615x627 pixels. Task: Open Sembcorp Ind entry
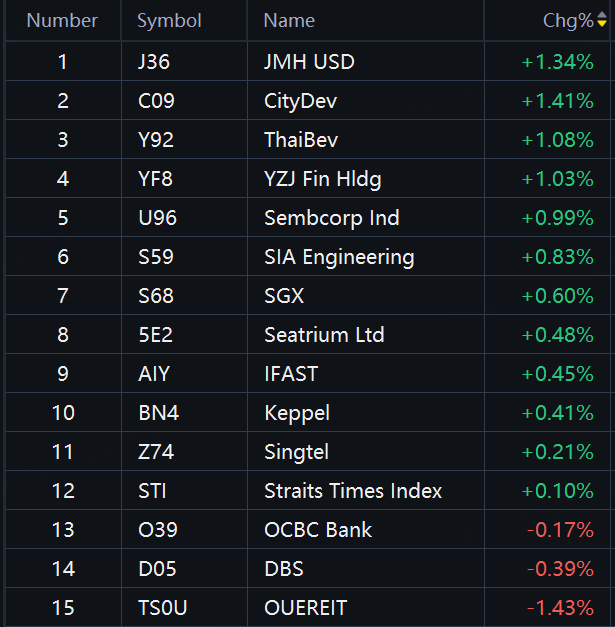click(x=331, y=218)
